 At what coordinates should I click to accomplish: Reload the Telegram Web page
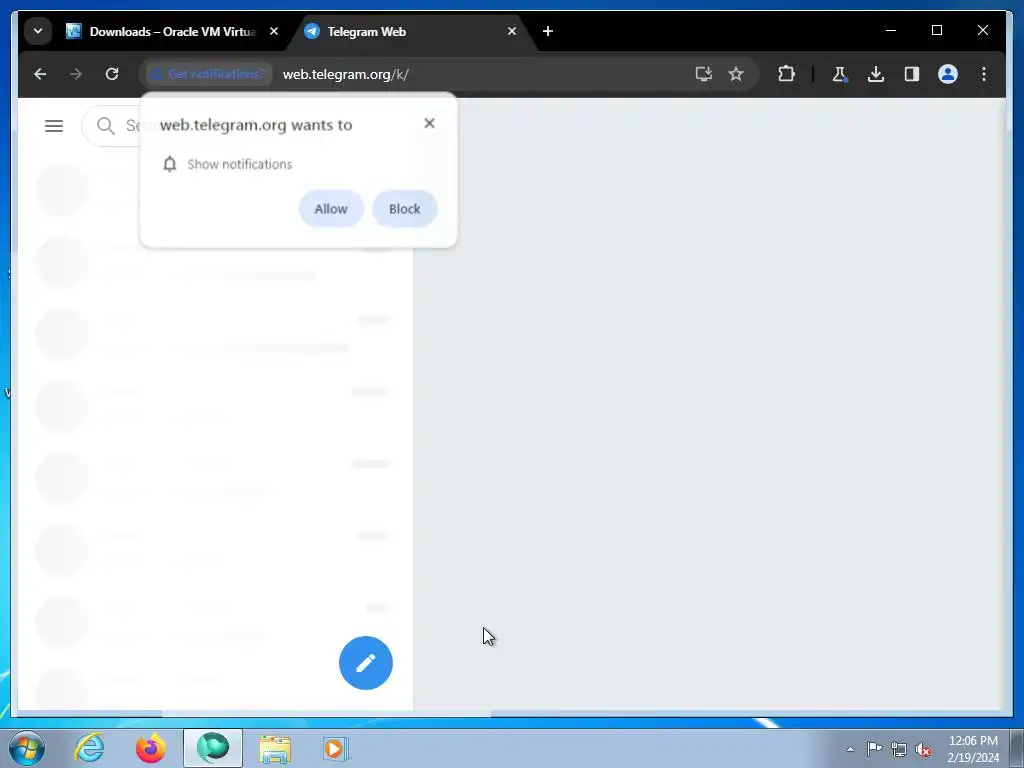(x=112, y=74)
